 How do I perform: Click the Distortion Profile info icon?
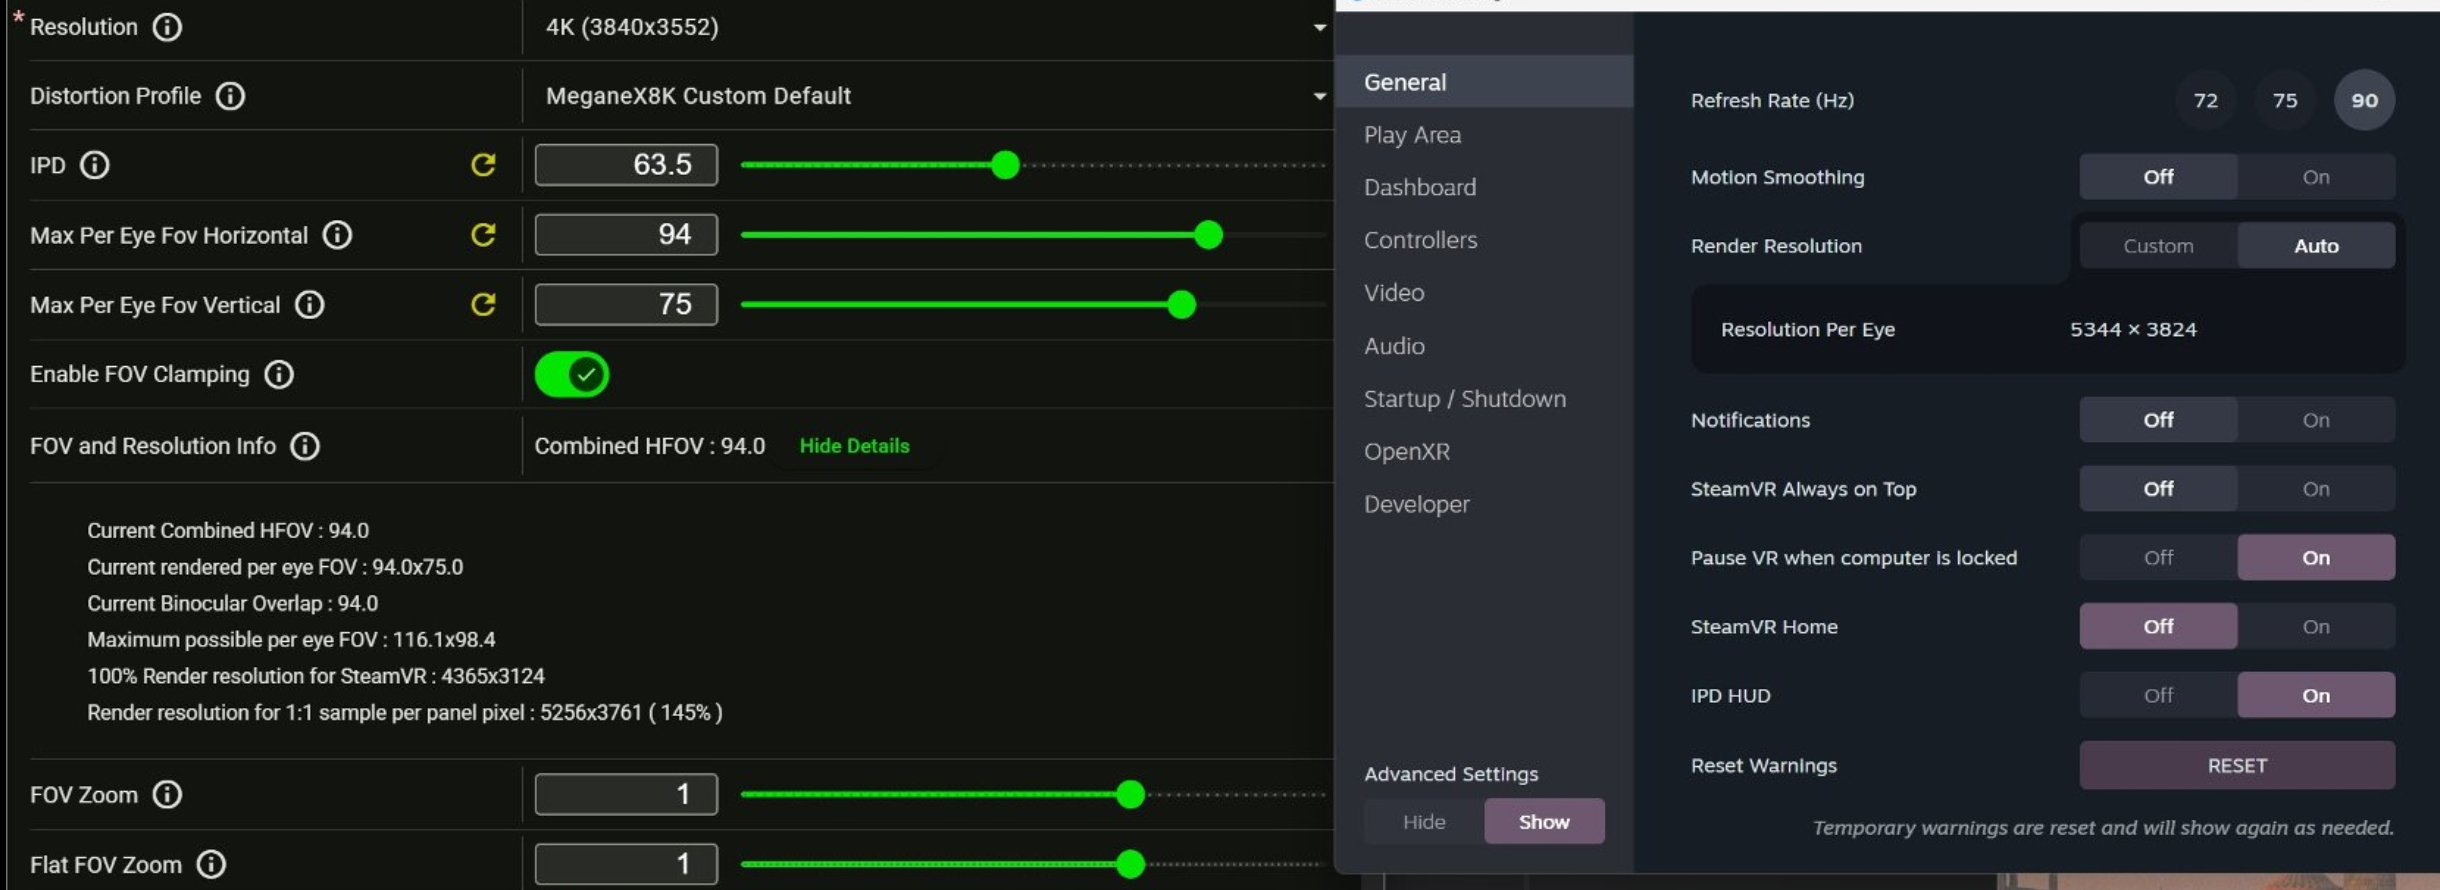click(231, 96)
